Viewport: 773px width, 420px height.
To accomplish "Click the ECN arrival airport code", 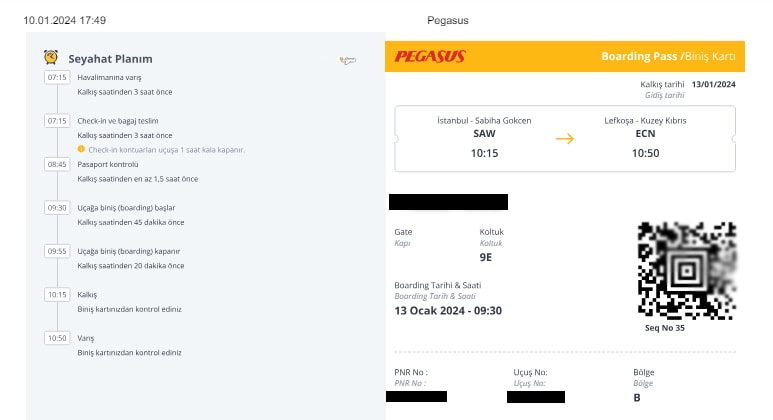I will (646, 133).
